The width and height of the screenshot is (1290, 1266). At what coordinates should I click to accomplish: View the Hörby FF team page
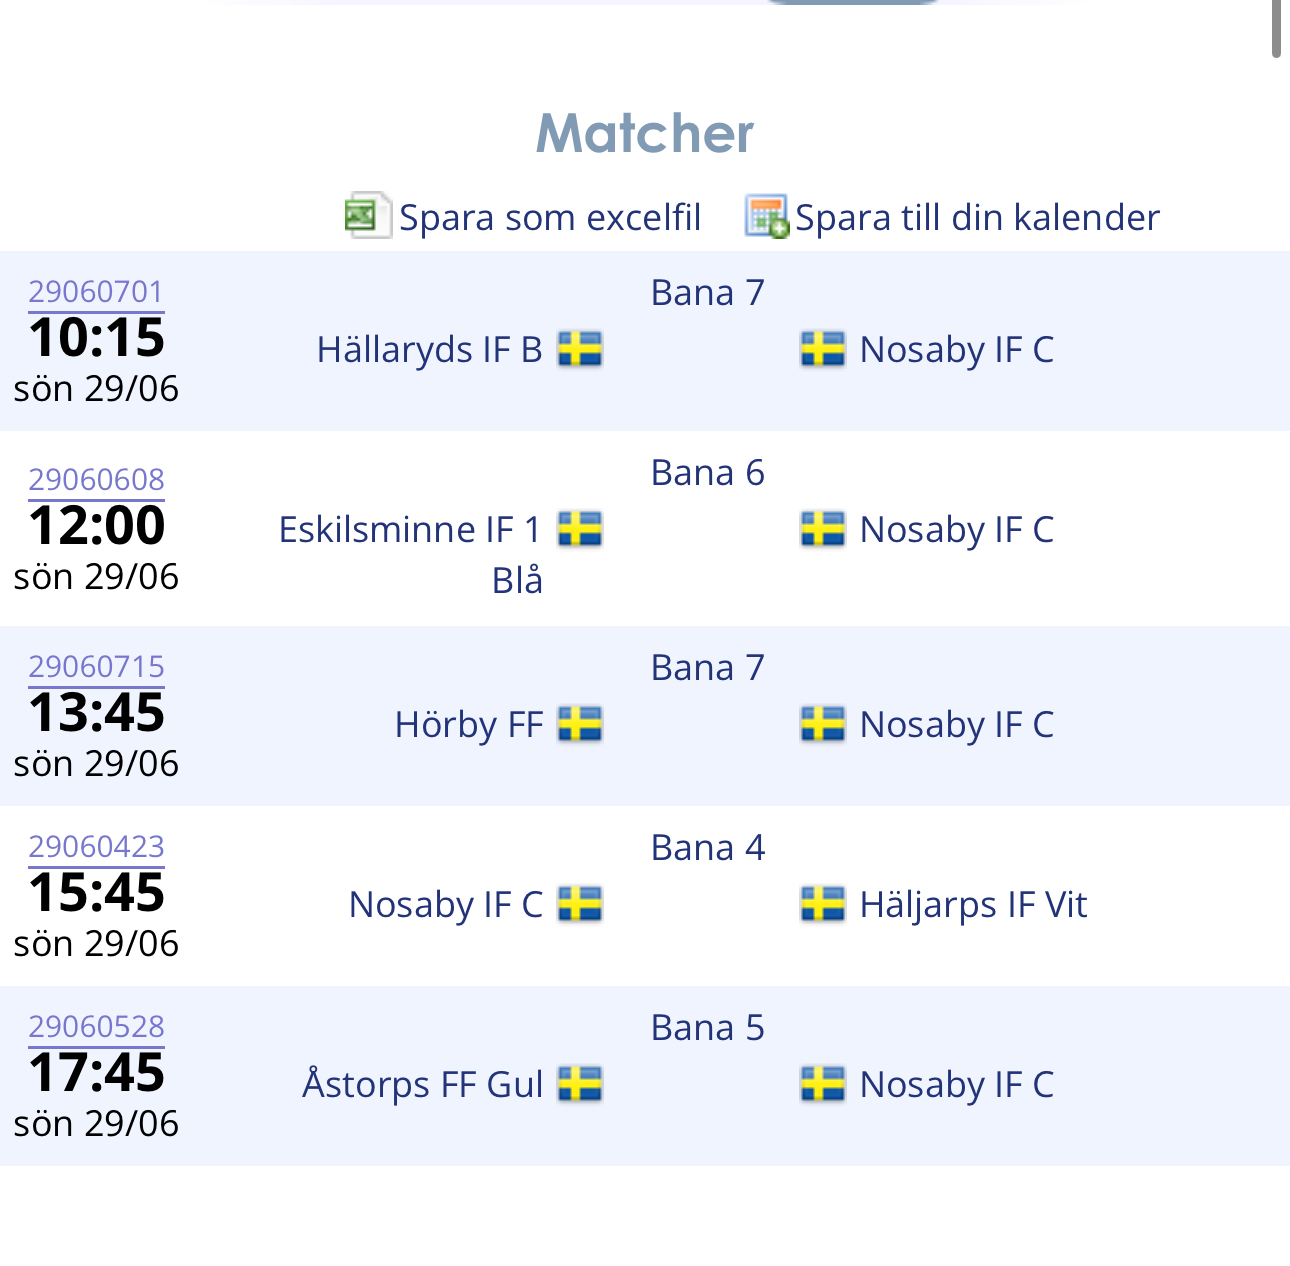tap(468, 724)
